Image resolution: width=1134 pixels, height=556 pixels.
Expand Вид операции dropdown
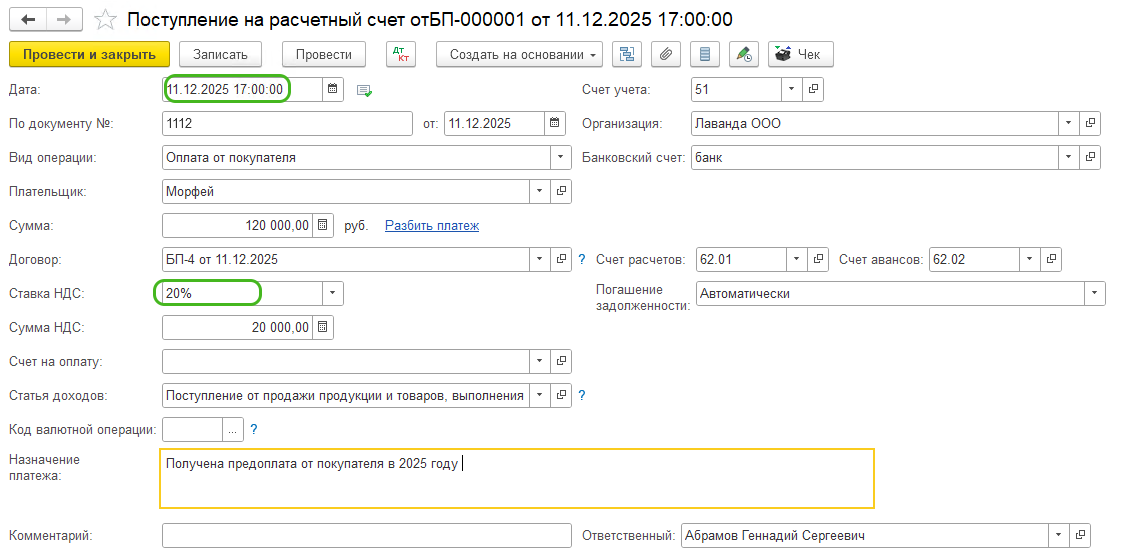pyautogui.click(x=560, y=157)
